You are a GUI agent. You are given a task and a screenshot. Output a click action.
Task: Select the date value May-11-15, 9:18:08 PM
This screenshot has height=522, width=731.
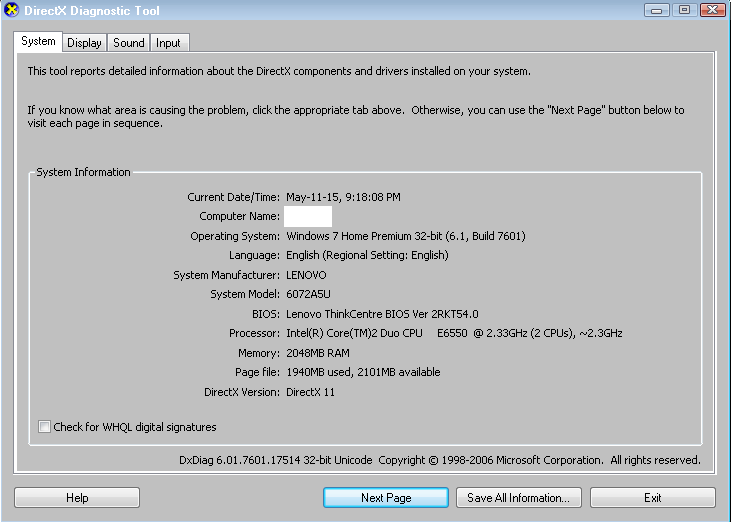click(343, 197)
